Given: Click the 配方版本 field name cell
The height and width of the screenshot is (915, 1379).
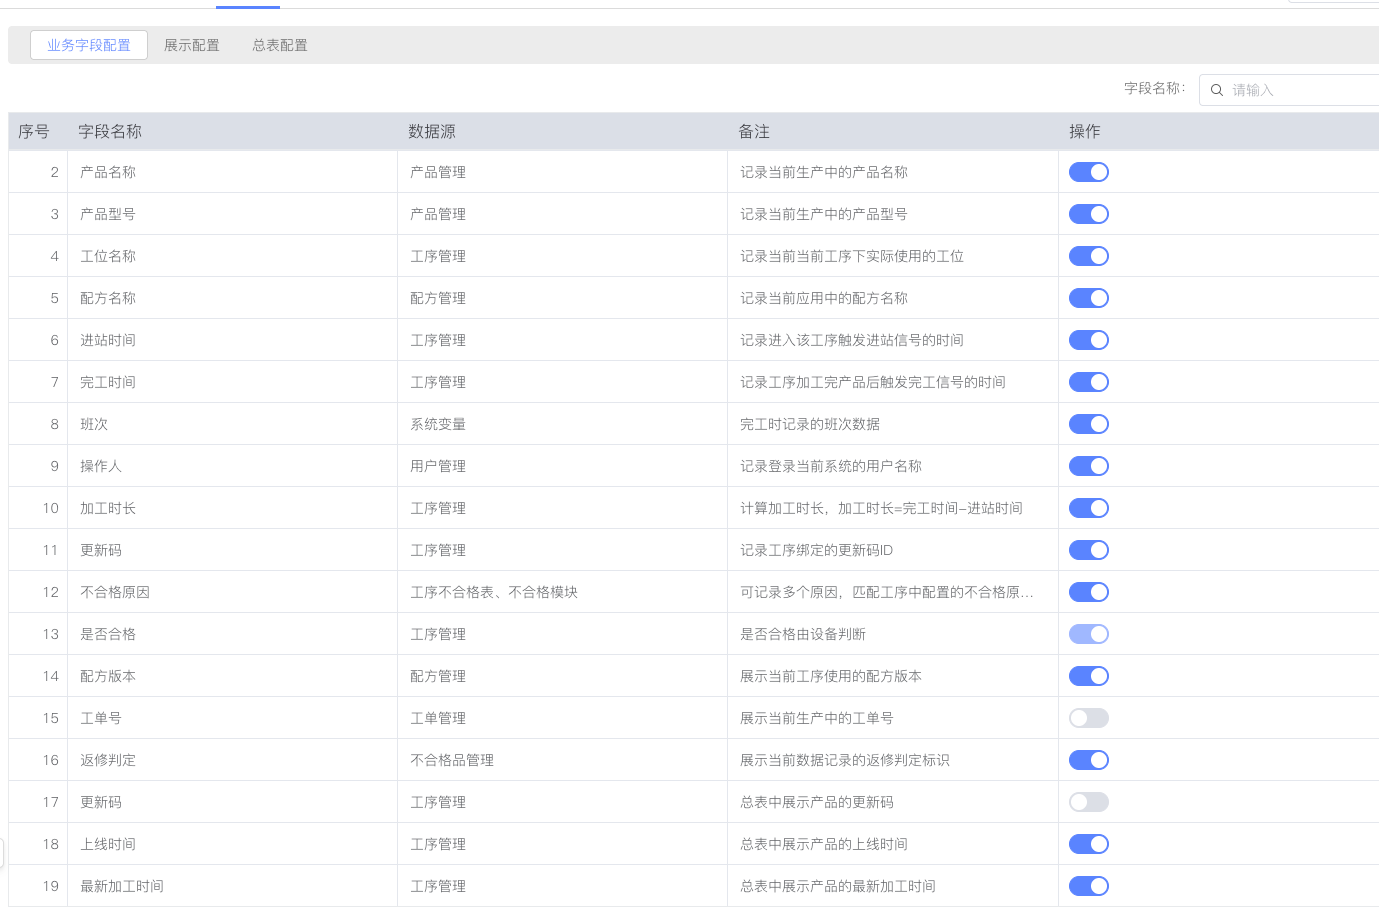Looking at the screenshot, I should [108, 676].
